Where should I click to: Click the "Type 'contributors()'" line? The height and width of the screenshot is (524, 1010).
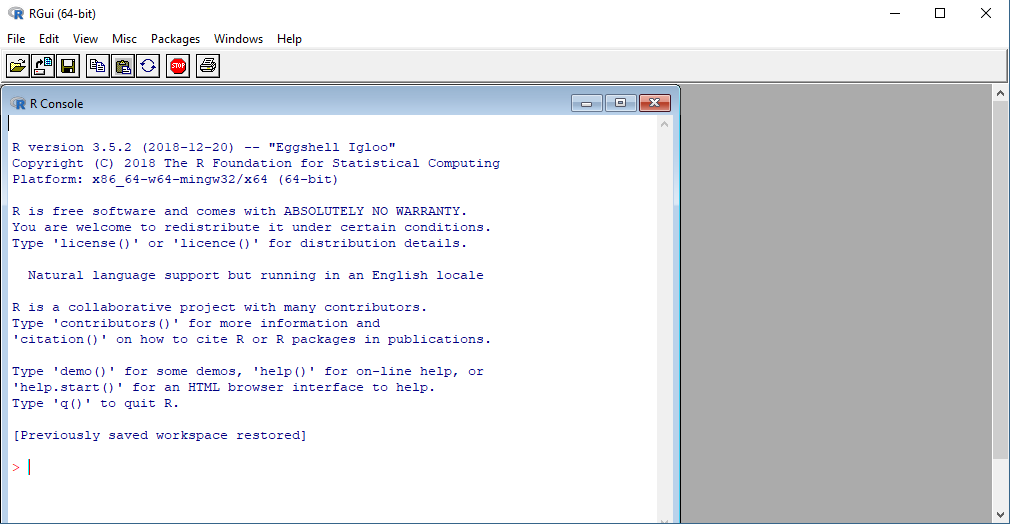[x=196, y=324]
